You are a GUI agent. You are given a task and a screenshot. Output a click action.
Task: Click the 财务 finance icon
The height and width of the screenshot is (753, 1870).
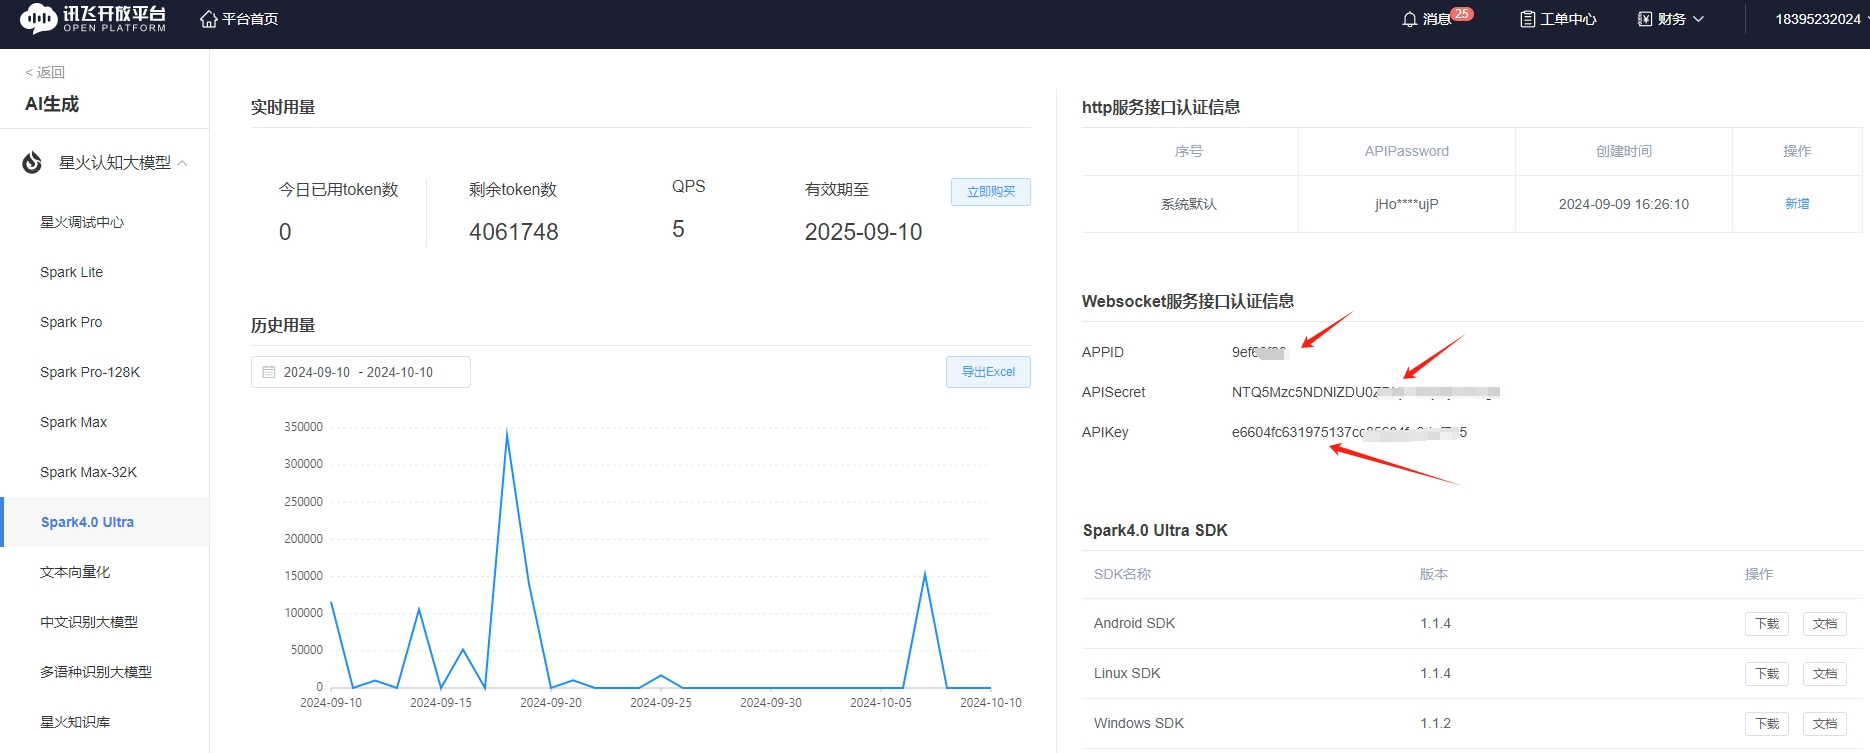(x=1645, y=19)
